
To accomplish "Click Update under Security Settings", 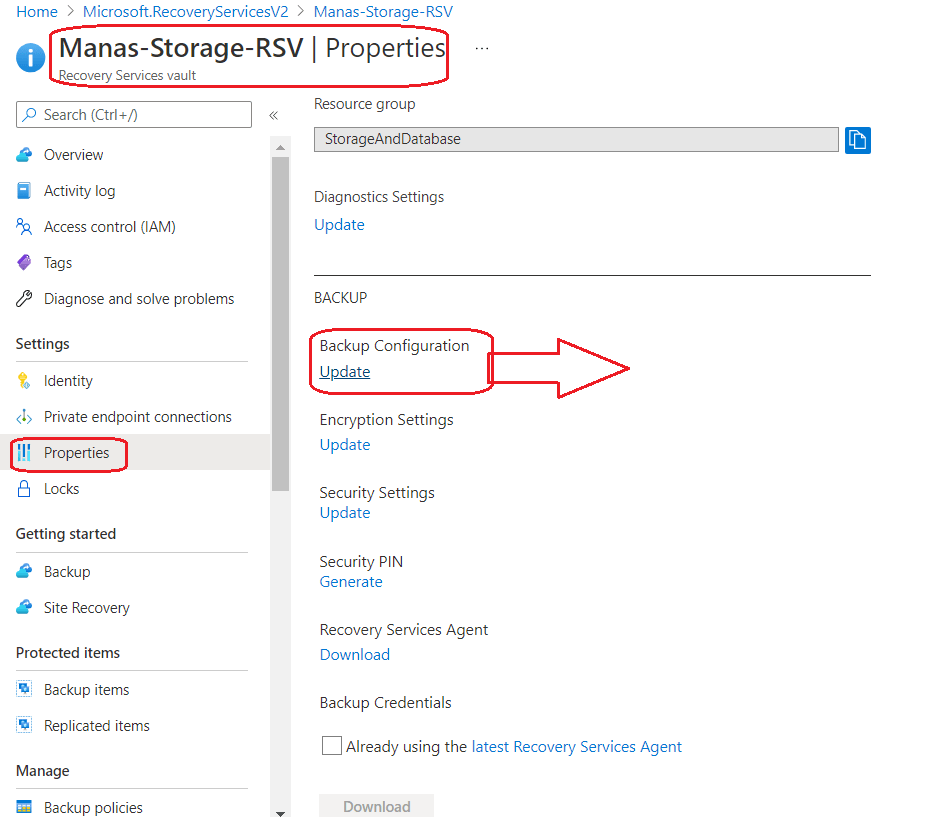I will tap(345, 513).
